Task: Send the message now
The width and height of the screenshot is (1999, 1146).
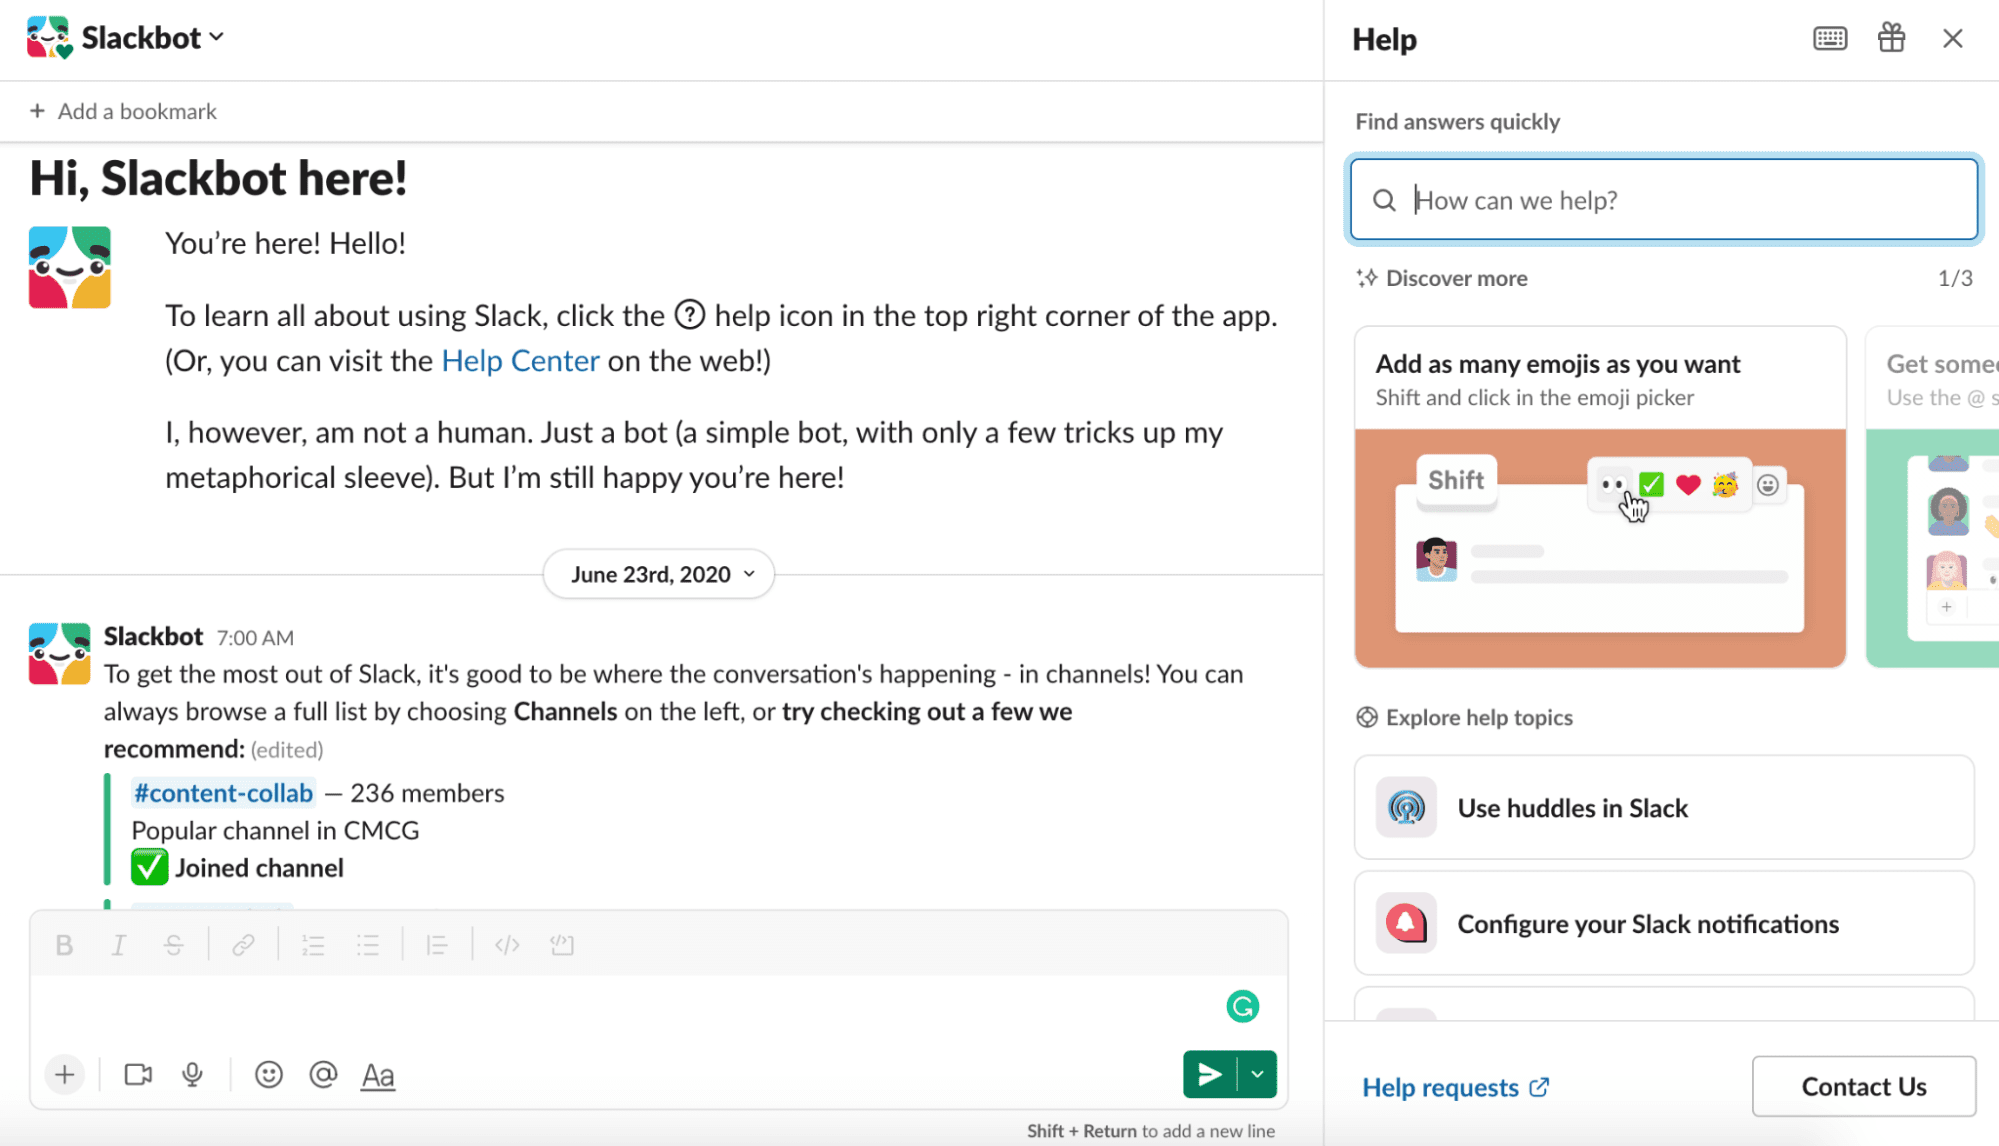Action: (x=1210, y=1075)
